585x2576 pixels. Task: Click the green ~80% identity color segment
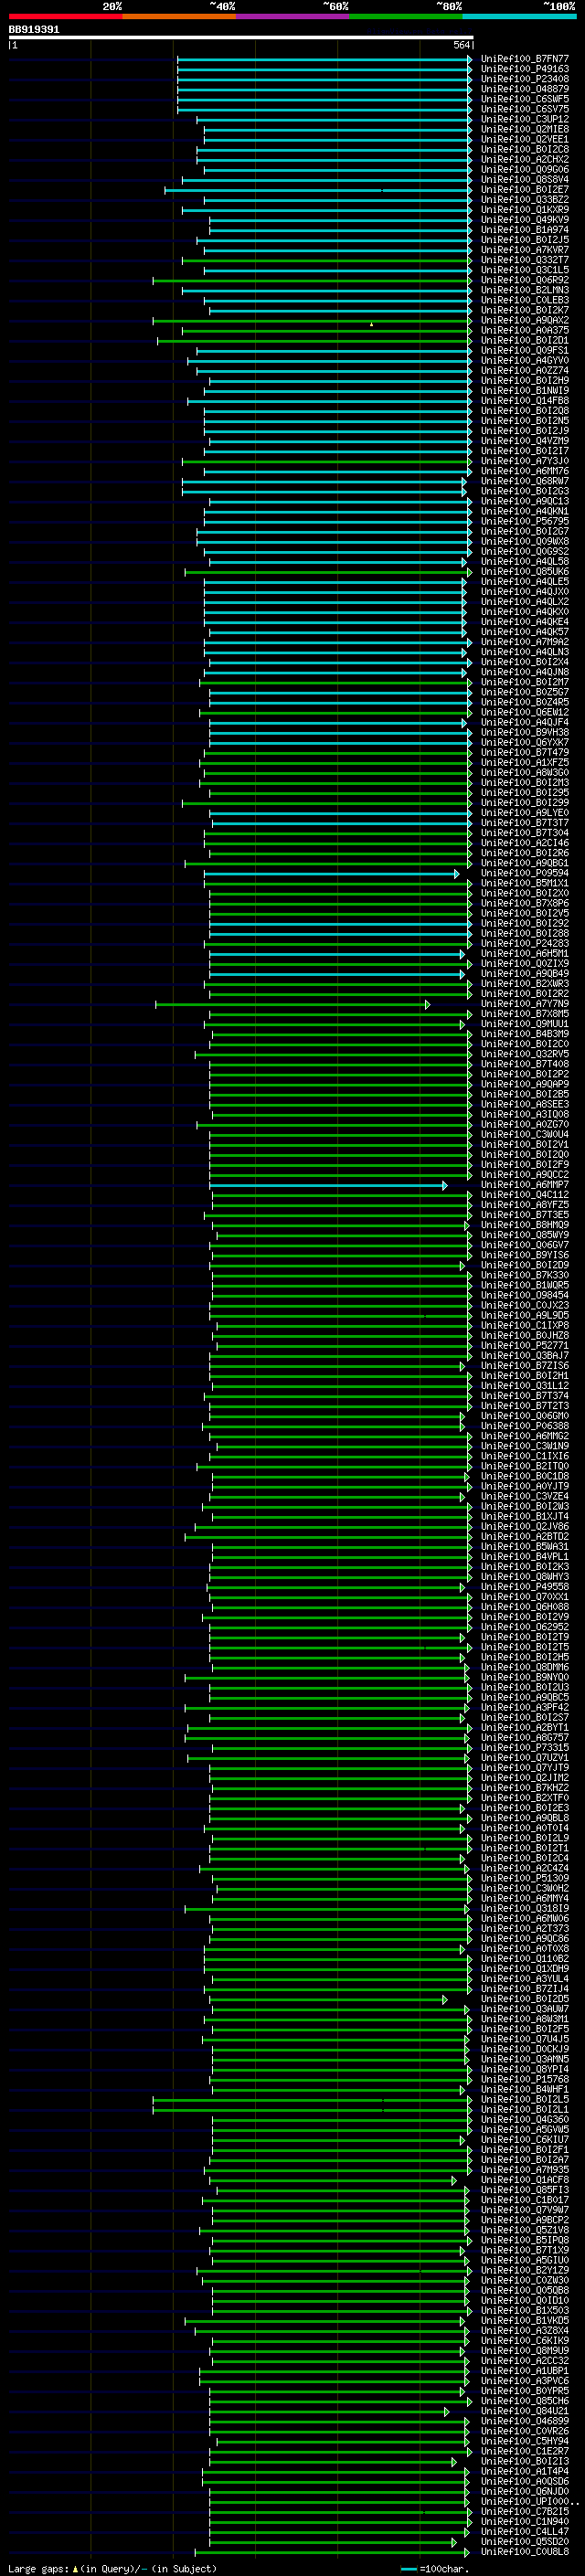pos(406,16)
